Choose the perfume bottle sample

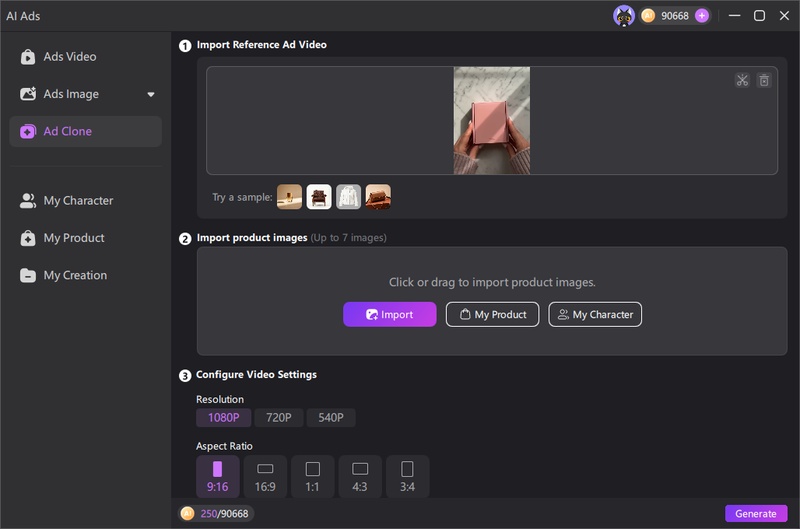289,197
